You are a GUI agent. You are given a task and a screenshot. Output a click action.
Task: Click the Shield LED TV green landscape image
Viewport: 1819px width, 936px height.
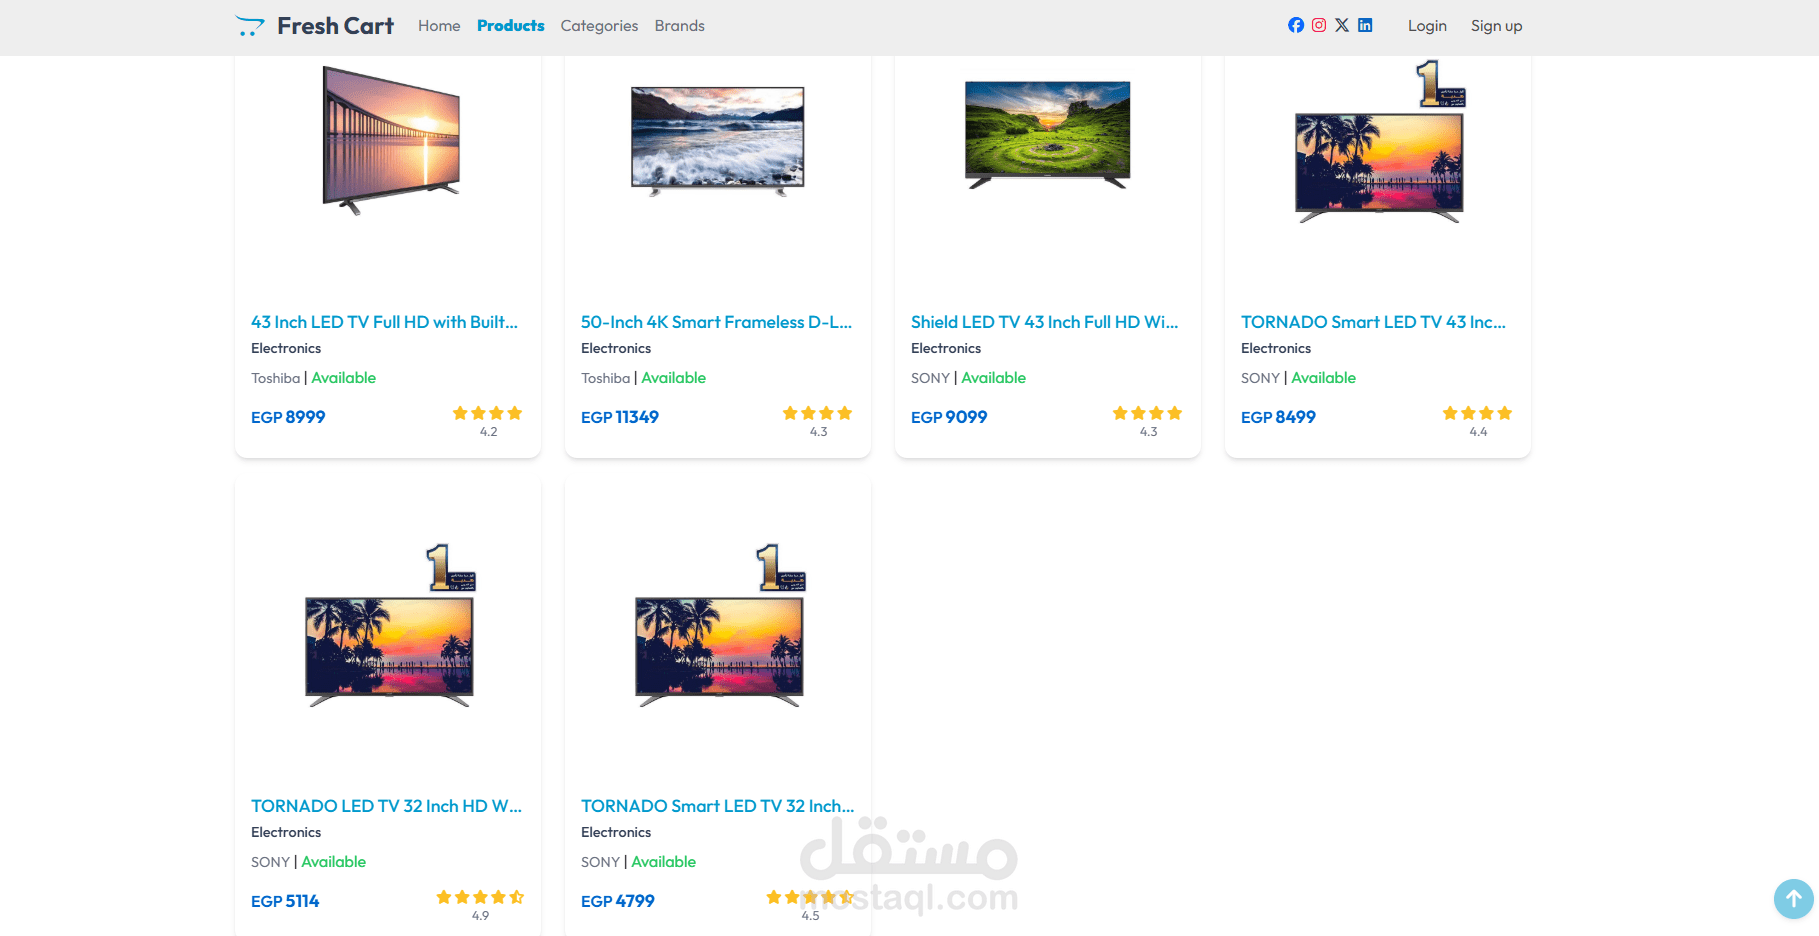click(1047, 134)
